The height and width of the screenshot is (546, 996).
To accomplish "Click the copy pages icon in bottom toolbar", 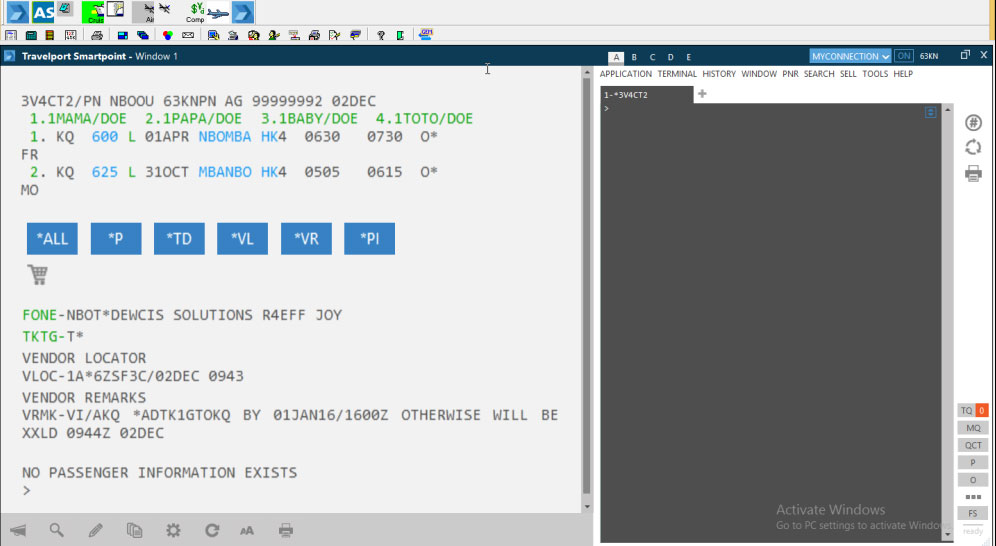I will tap(134, 530).
